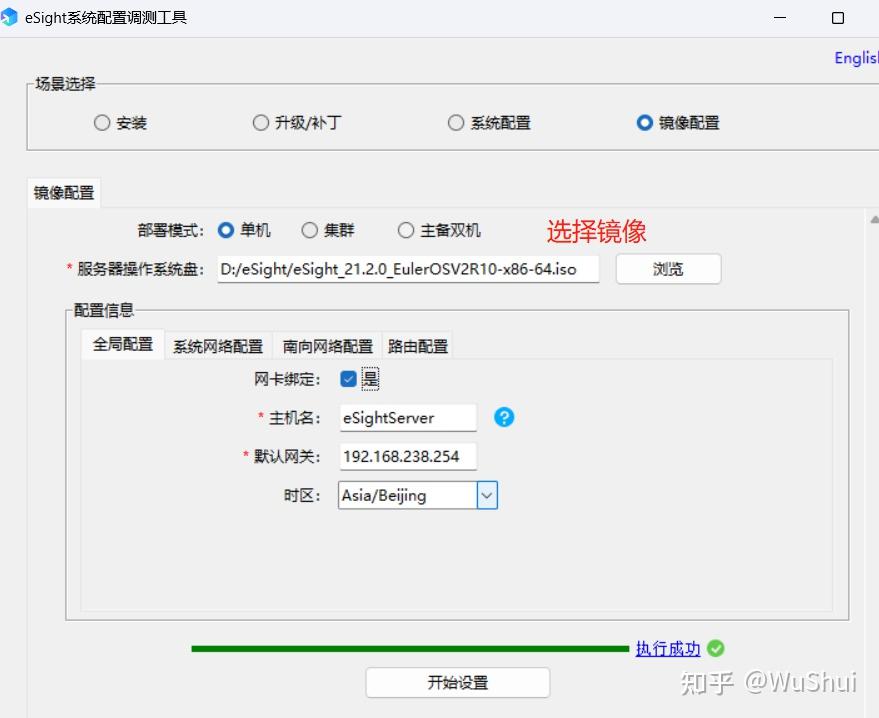Uncheck the 网卡绑定 checkbox
This screenshot has height=718, width=879.
tap(347, 378)
